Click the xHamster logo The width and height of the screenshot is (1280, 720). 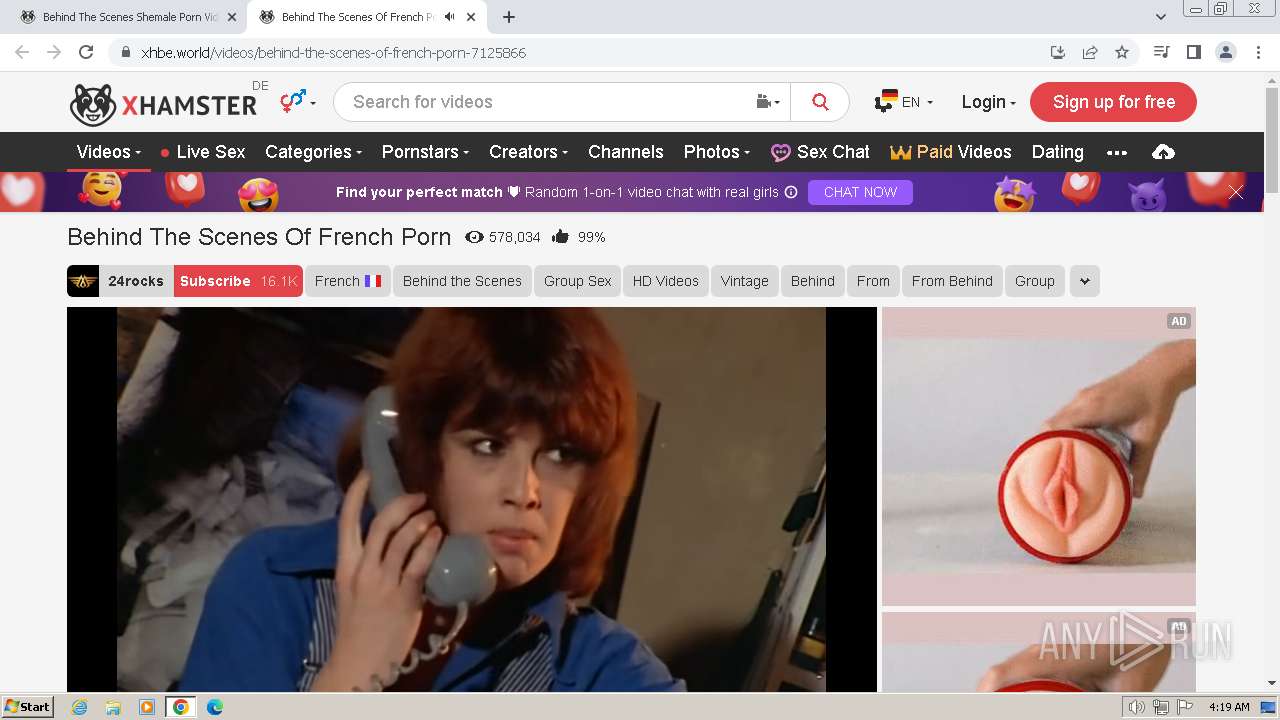click(163, 104)
